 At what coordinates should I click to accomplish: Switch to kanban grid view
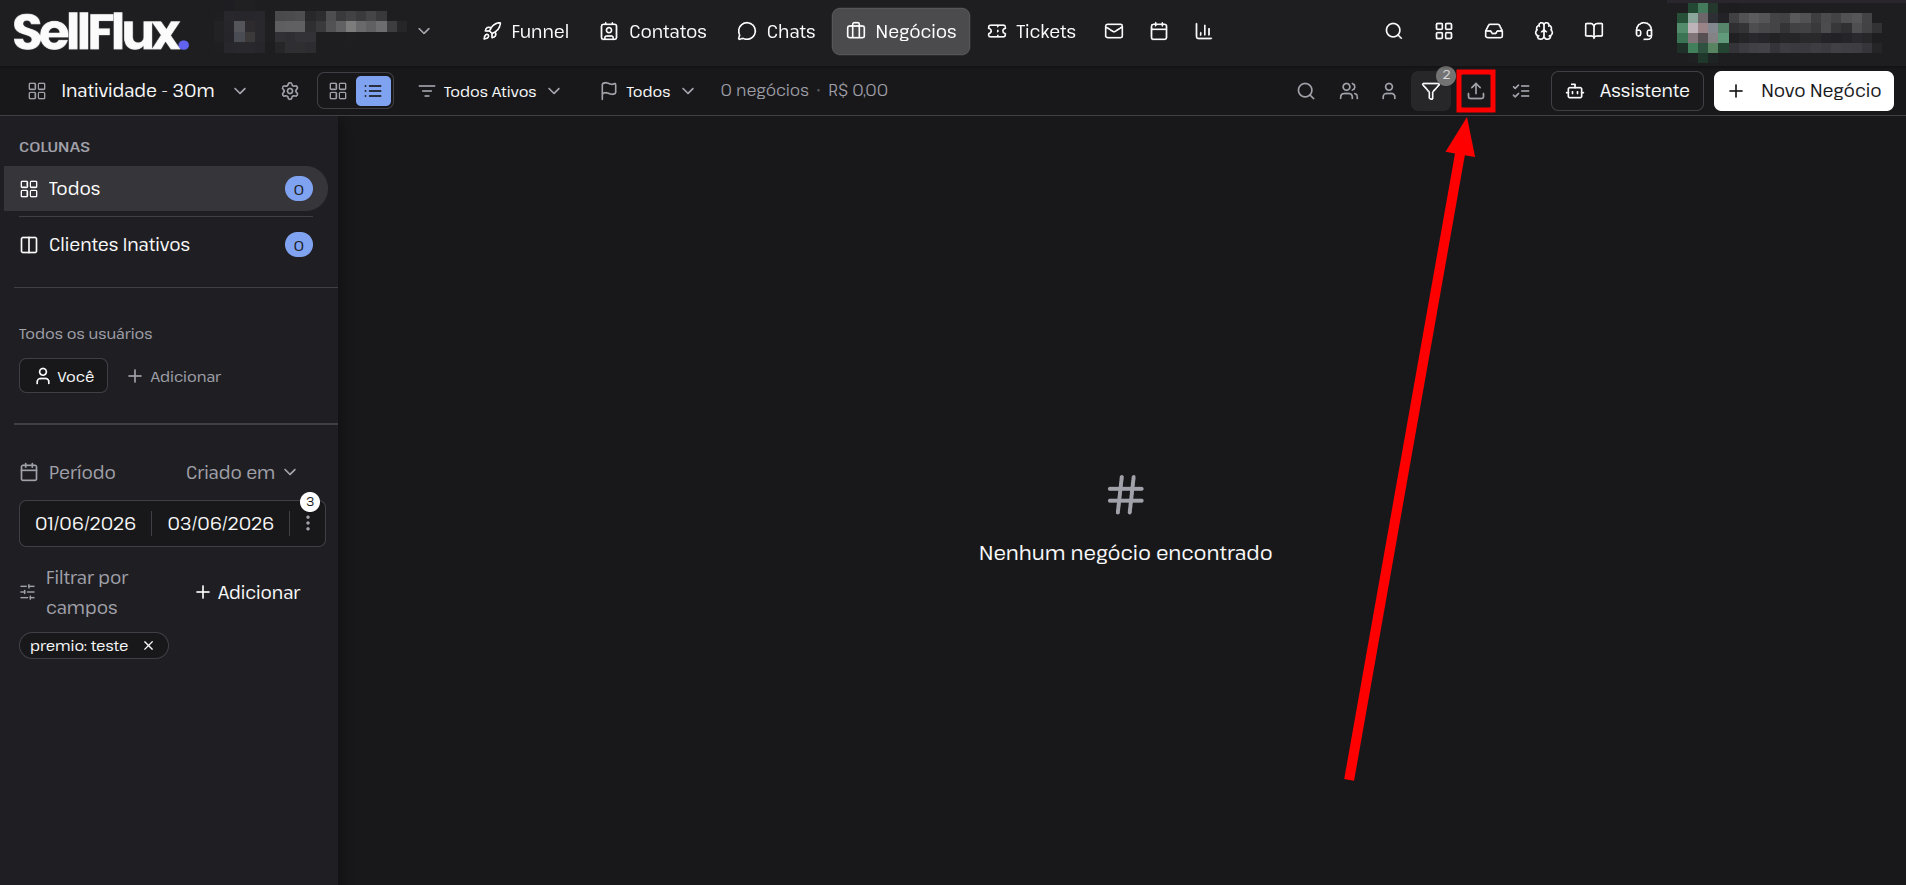[x=338, y=91]
